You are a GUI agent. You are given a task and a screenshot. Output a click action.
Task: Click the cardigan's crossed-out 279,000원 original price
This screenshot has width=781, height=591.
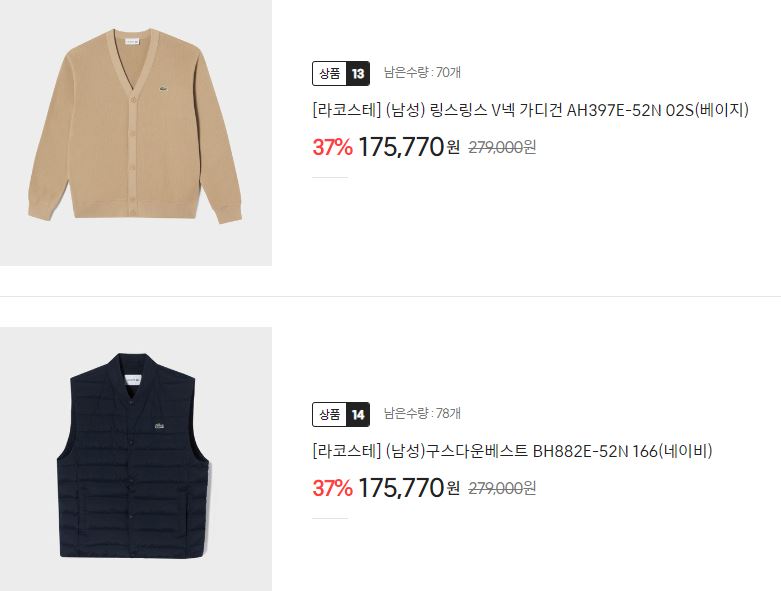[x=502, y=147]
